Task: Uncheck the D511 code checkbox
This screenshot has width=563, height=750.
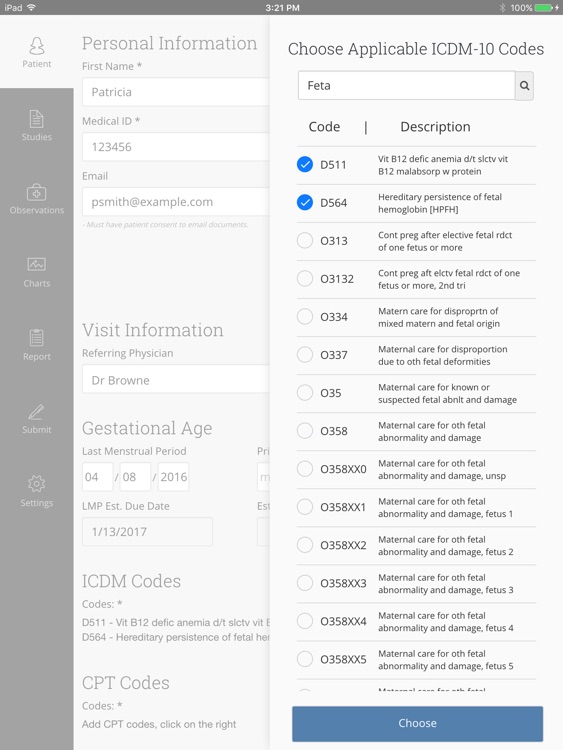Action: (x=305, y=165)
